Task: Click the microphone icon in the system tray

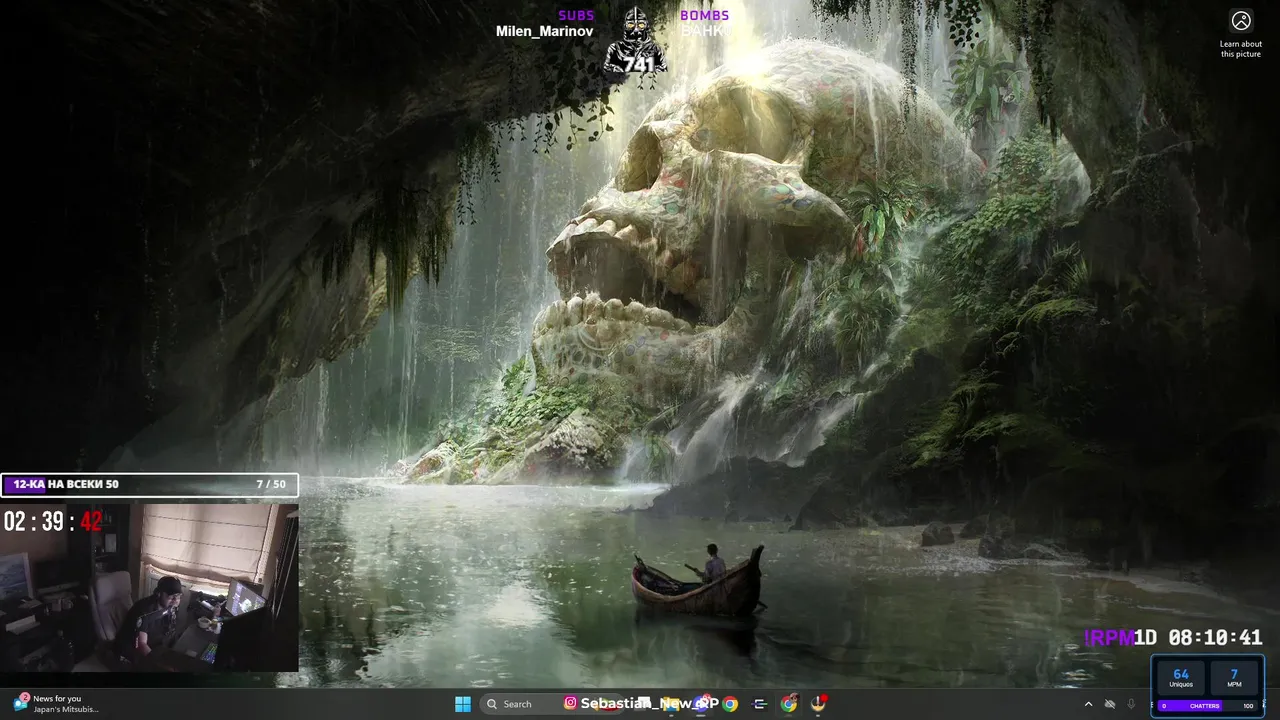Action: (x=1131, y=704)
